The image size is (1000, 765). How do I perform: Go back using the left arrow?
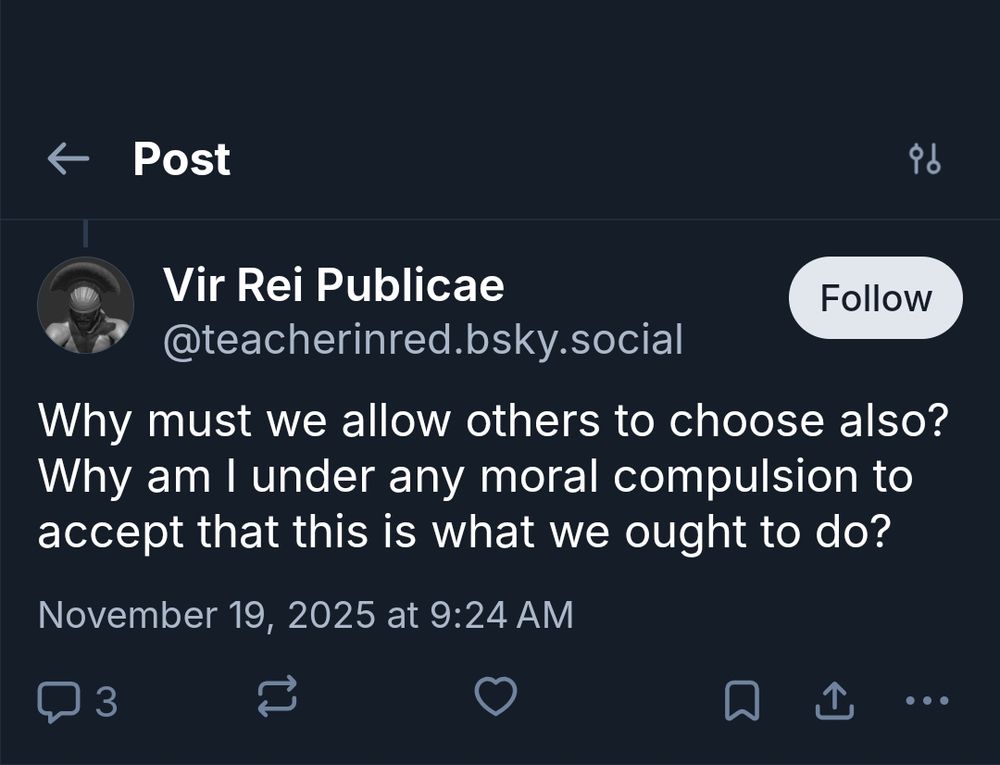coord(68,158)
